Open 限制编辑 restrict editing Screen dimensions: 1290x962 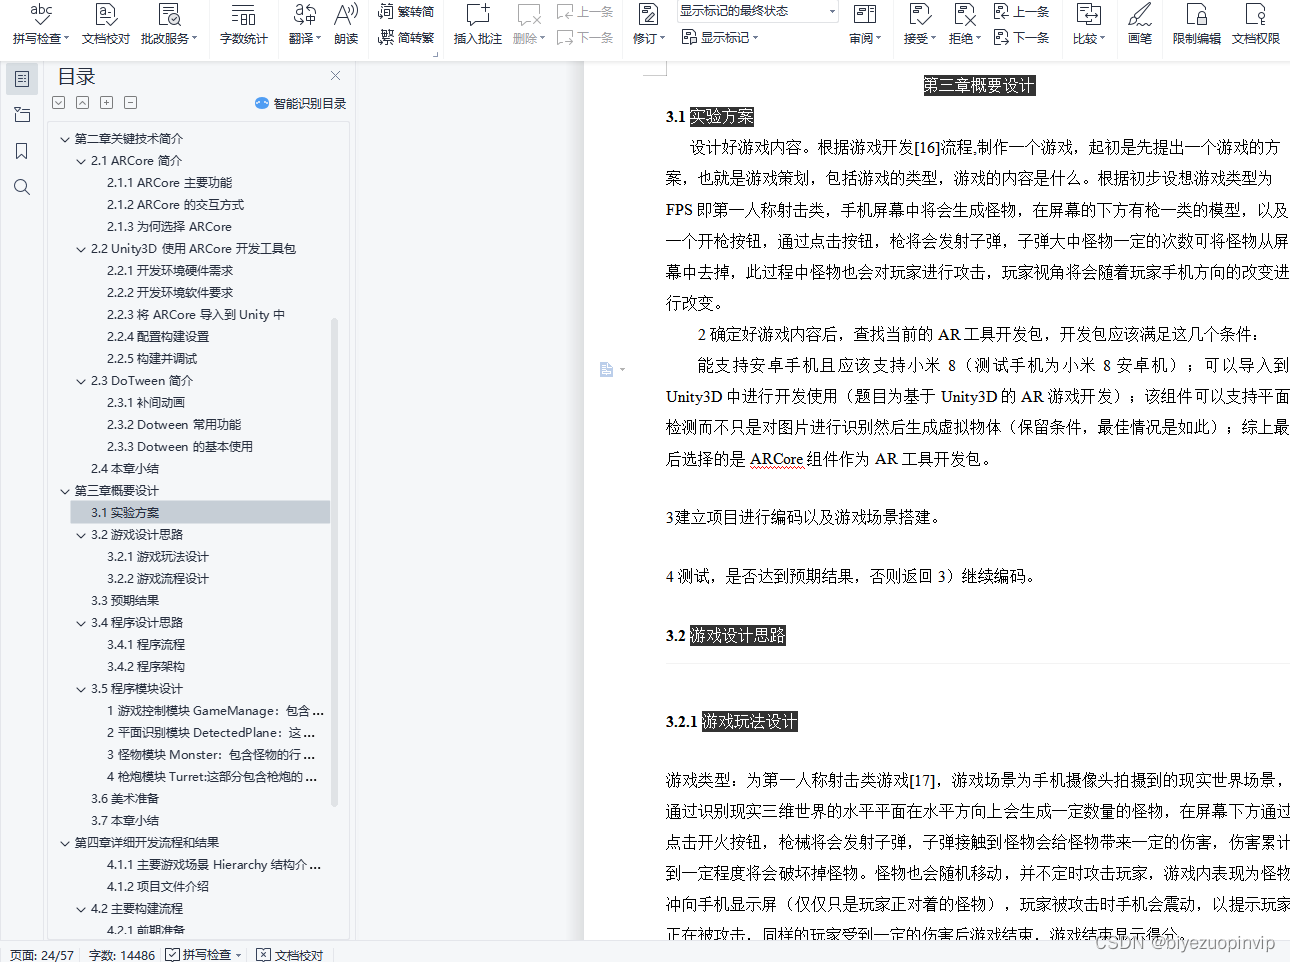1196,24
